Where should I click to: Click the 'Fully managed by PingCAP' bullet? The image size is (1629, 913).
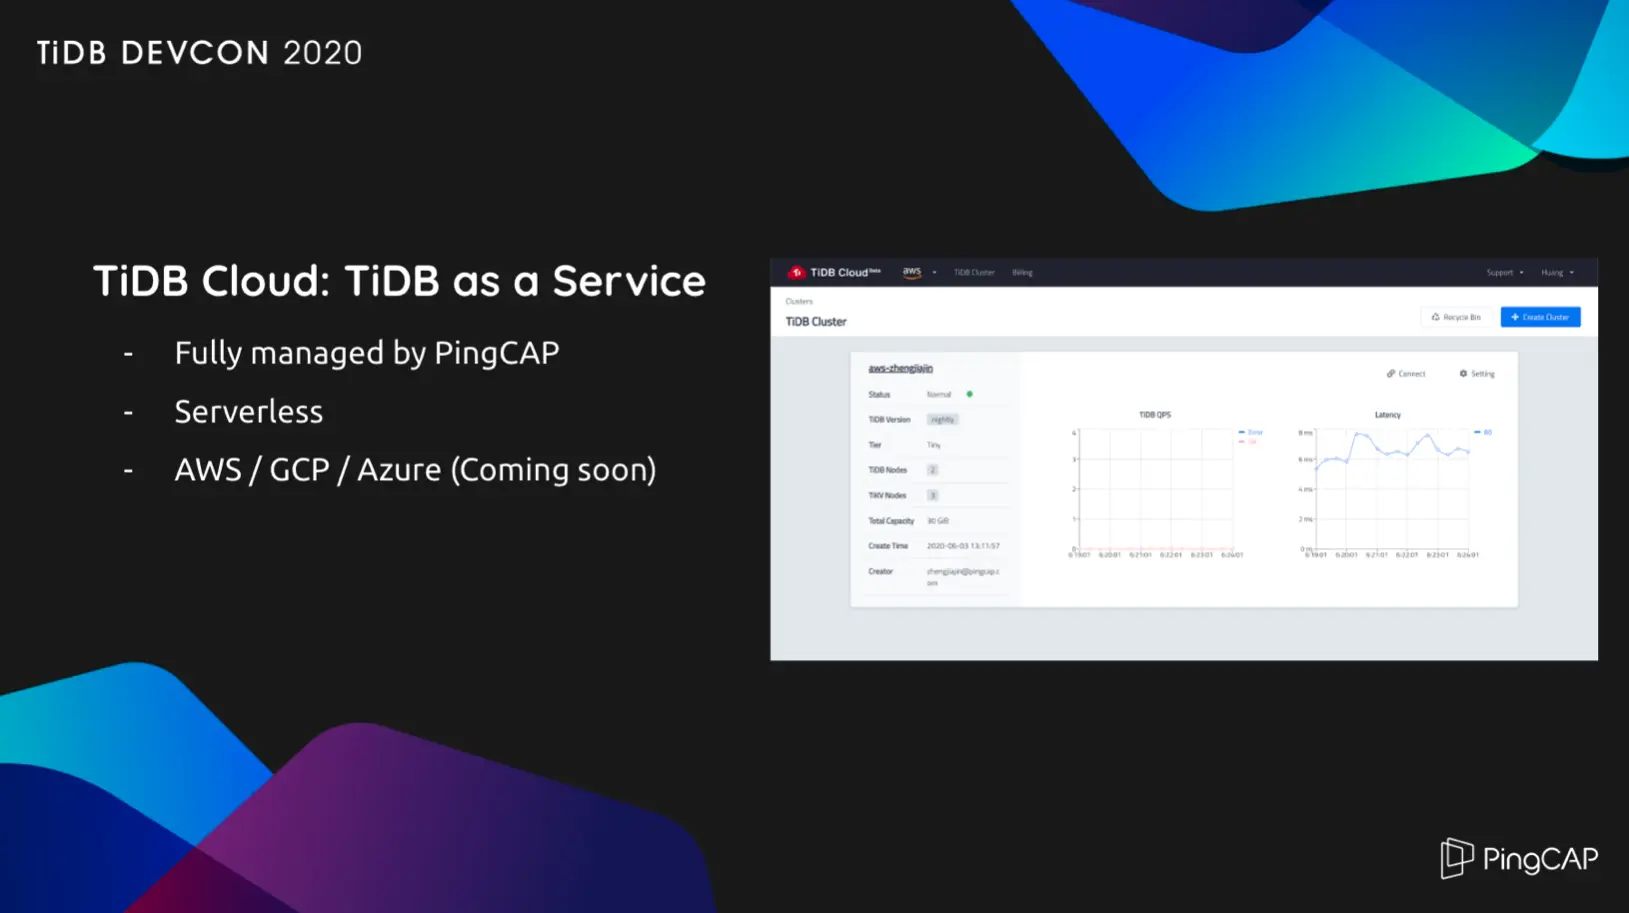click(x=367, y=353)
